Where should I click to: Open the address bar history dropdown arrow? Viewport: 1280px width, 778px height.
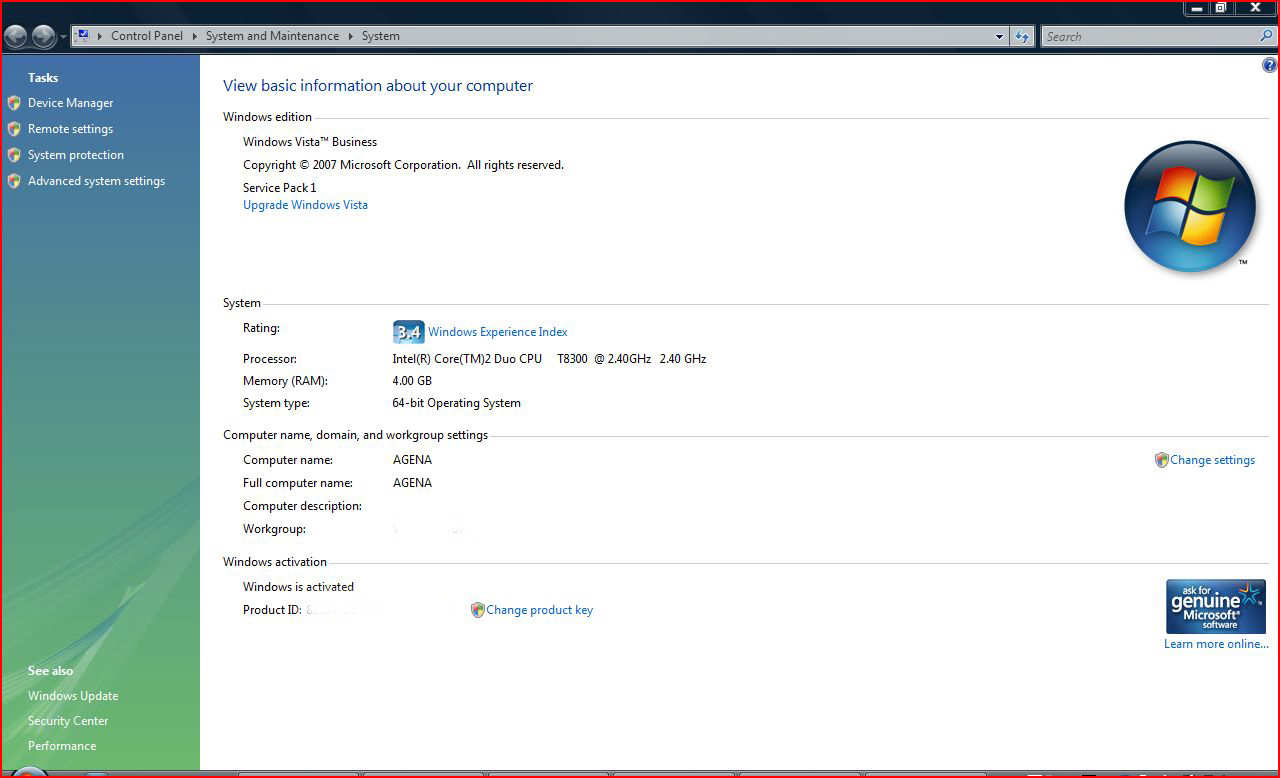(999, 37)
